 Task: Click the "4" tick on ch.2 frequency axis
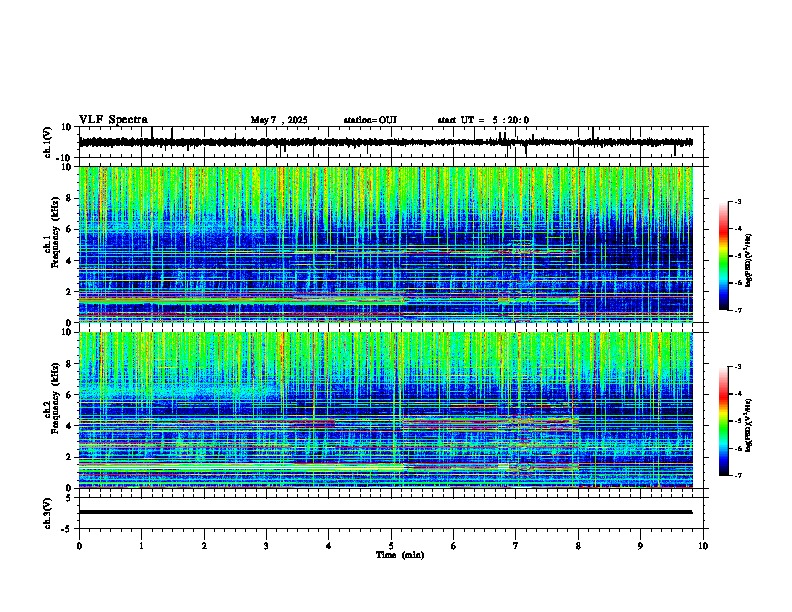pos(69,426)
